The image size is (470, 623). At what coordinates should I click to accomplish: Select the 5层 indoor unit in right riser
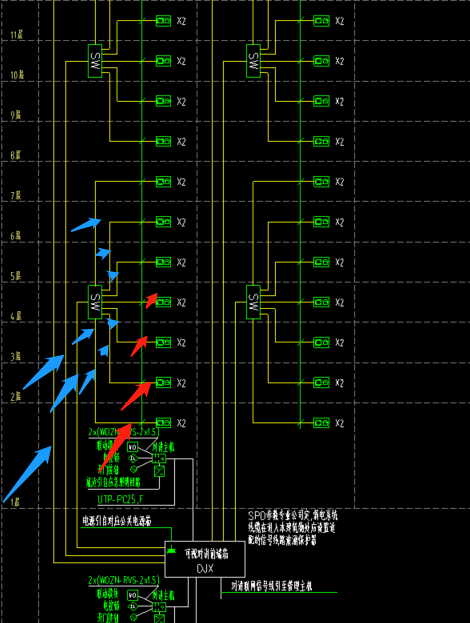click(x=321, y=262)
